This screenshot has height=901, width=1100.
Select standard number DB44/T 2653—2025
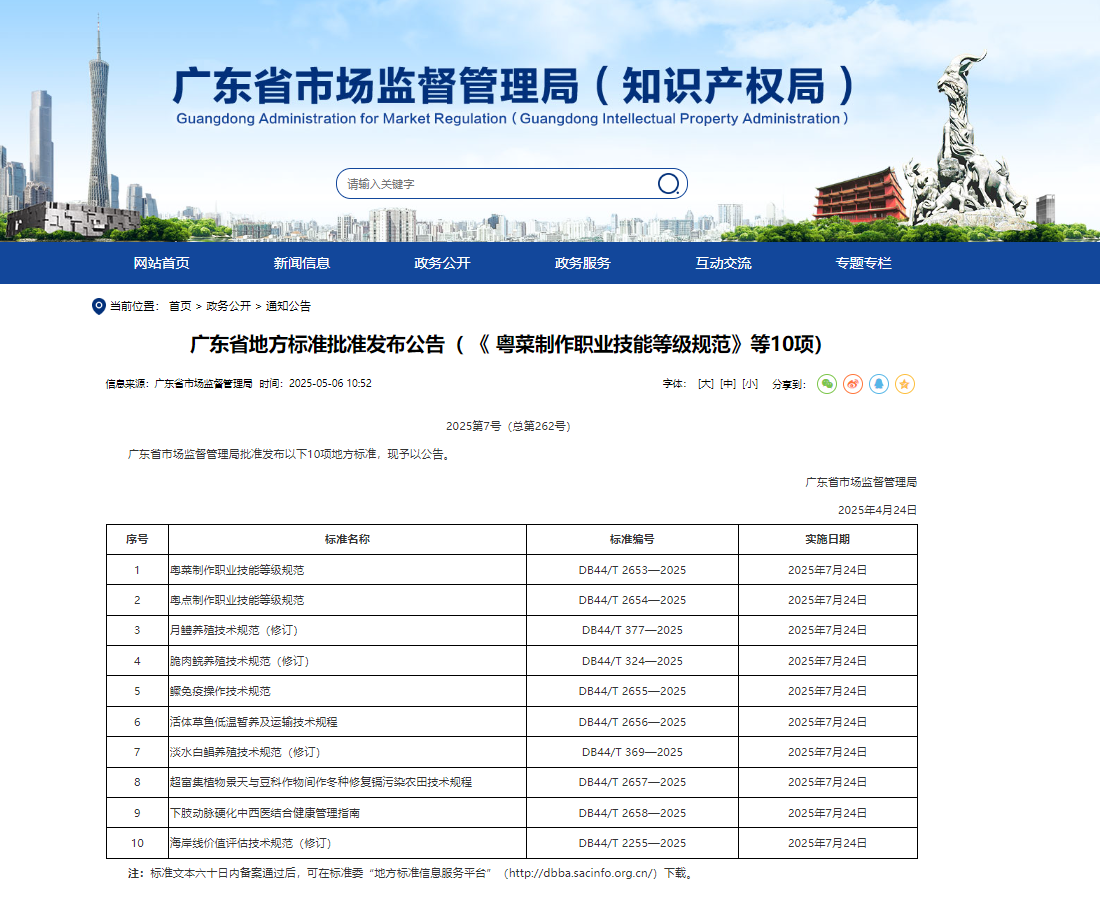click(x=632, y=570)
